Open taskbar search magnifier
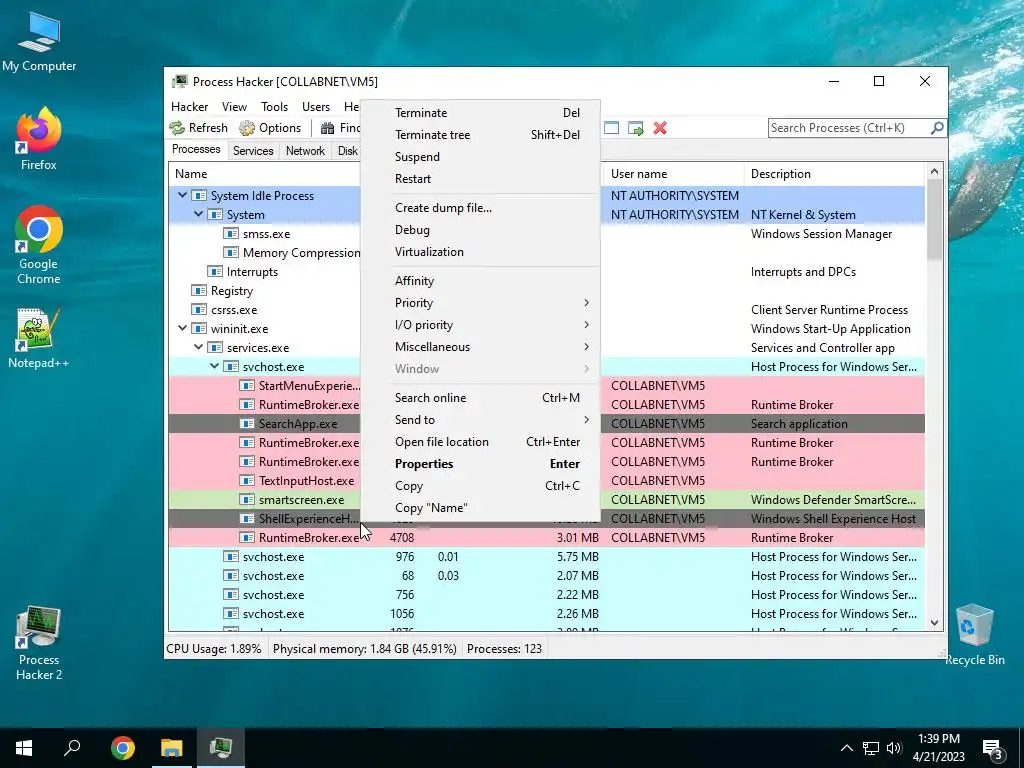 72,748
